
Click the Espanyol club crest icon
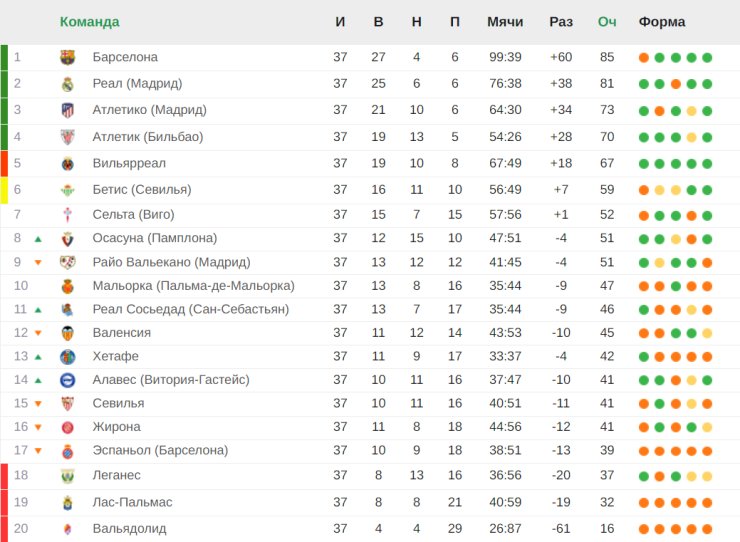point(68,451)
